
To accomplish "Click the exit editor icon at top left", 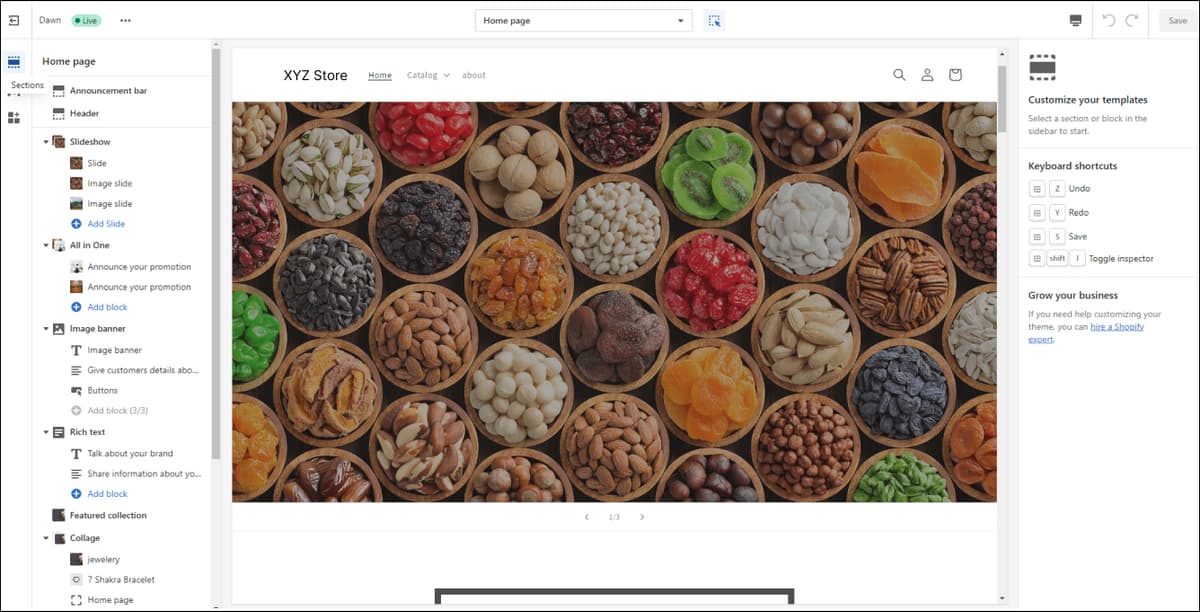I will point(14,20).
